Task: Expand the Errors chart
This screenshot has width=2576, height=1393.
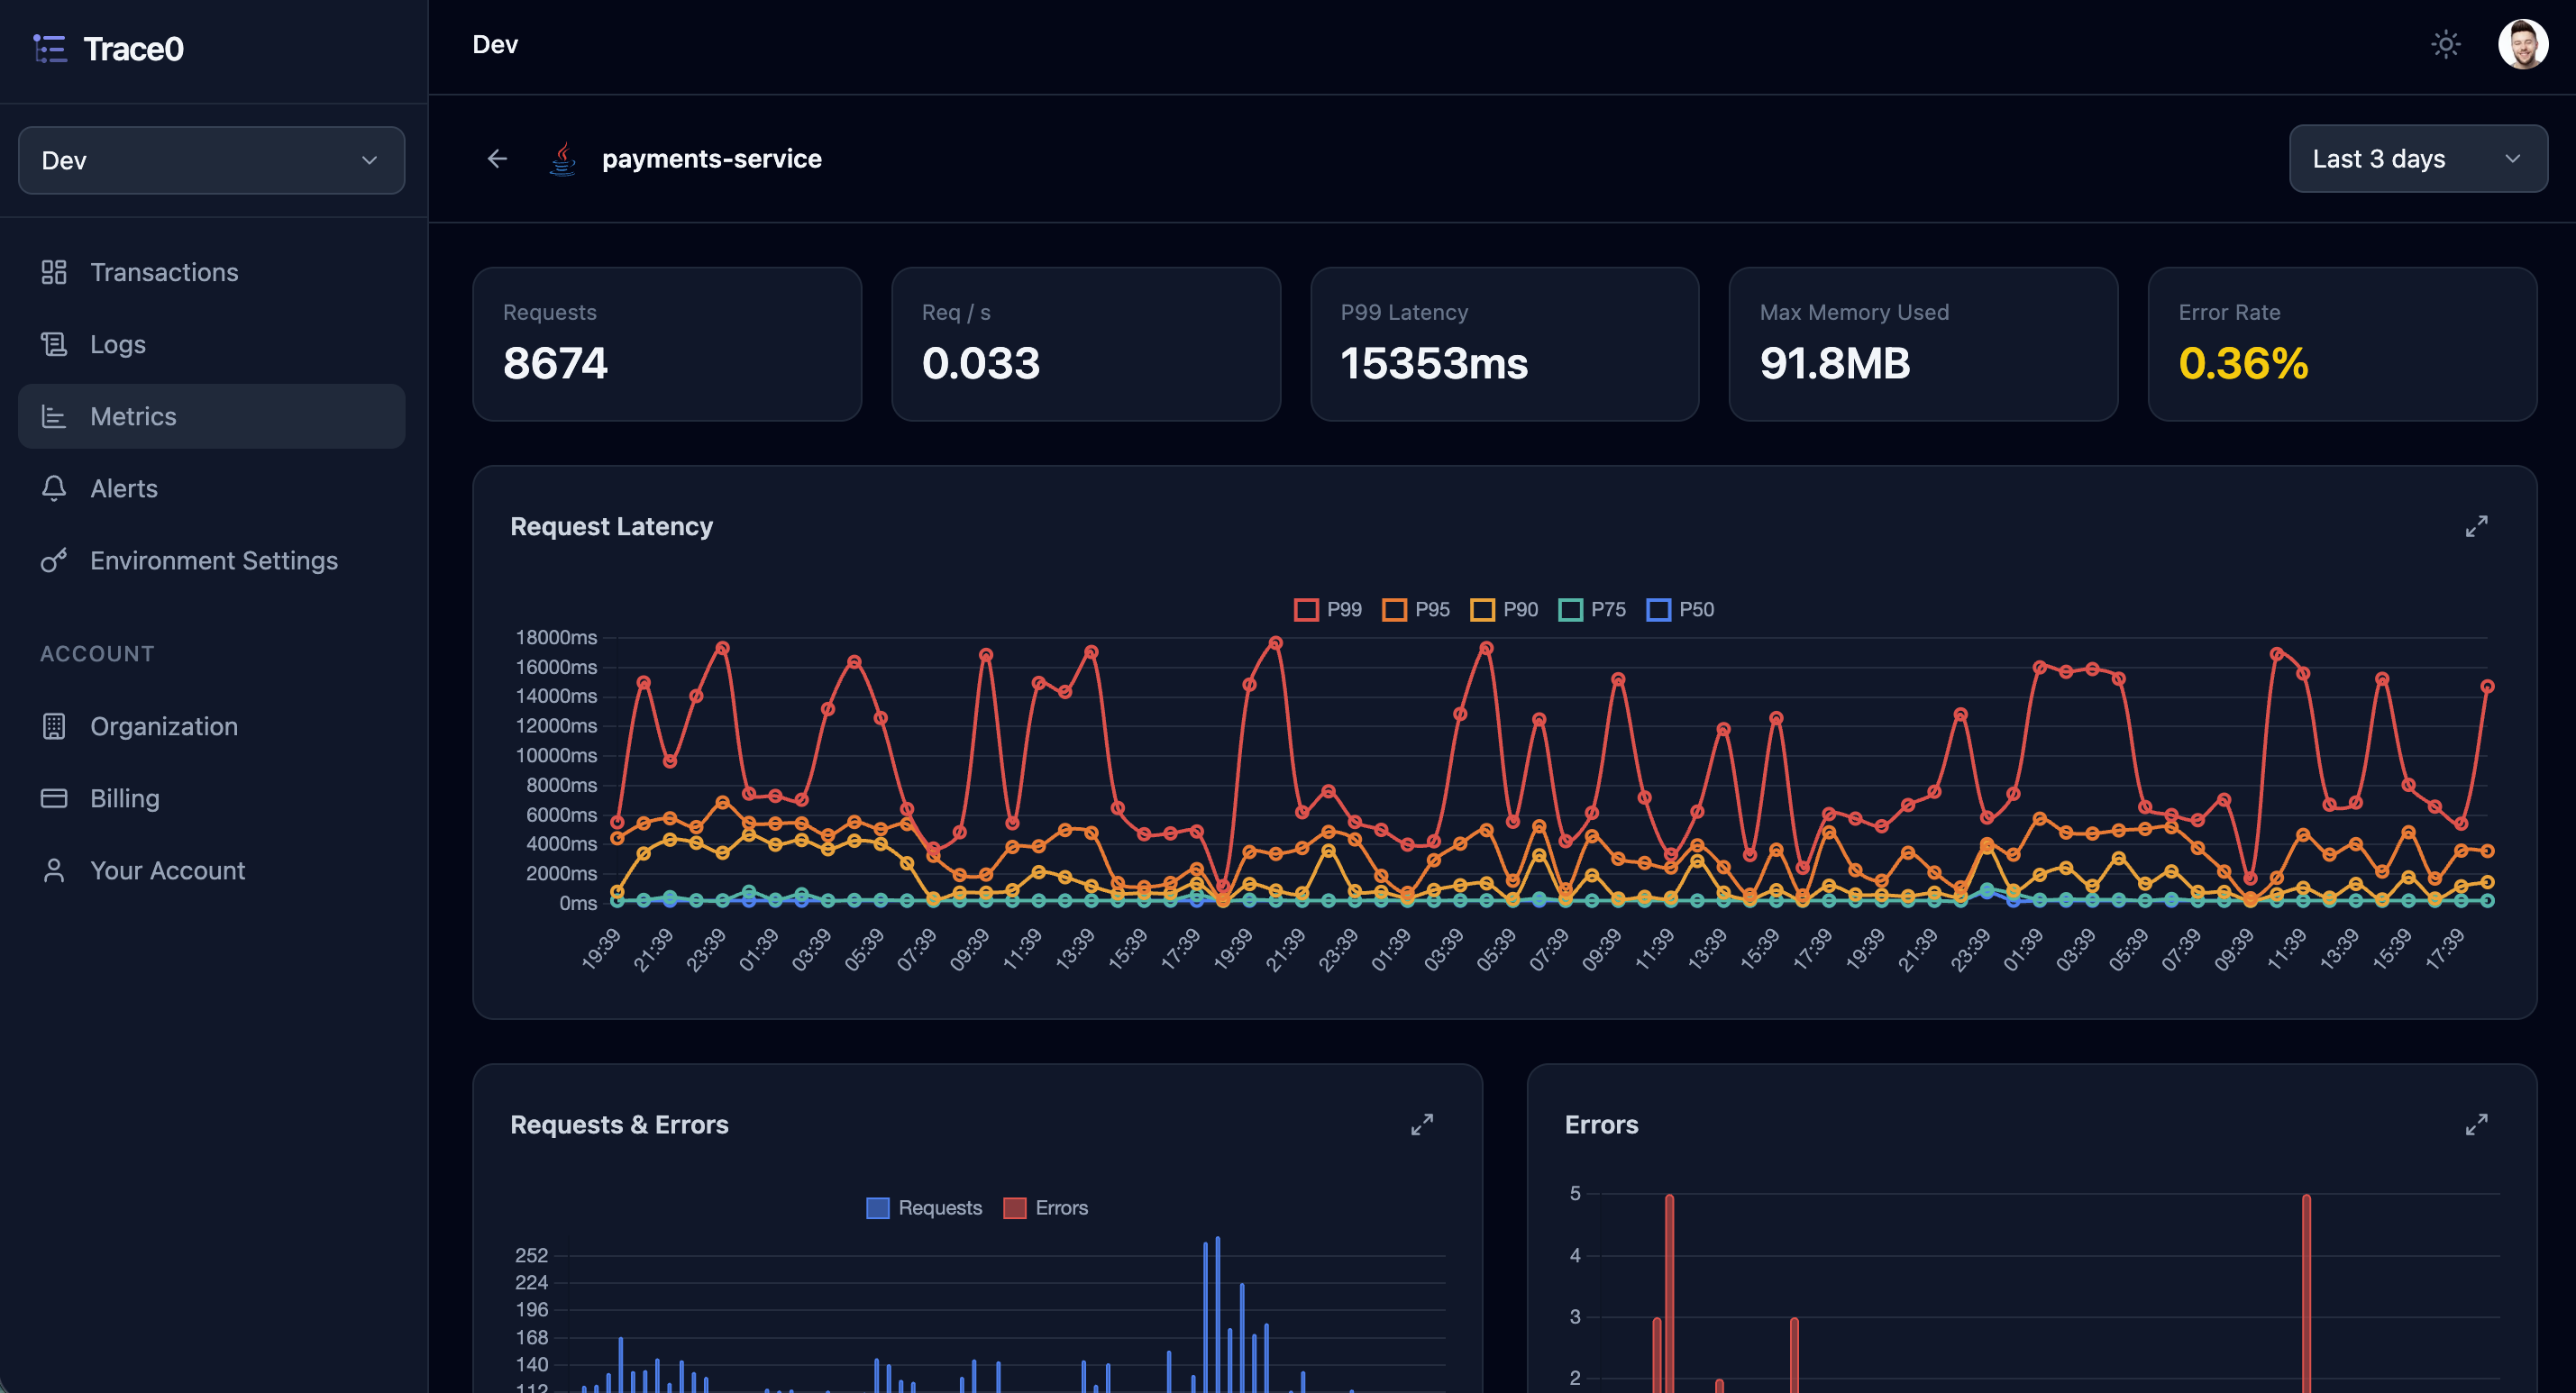Action: (2476, 1124)
